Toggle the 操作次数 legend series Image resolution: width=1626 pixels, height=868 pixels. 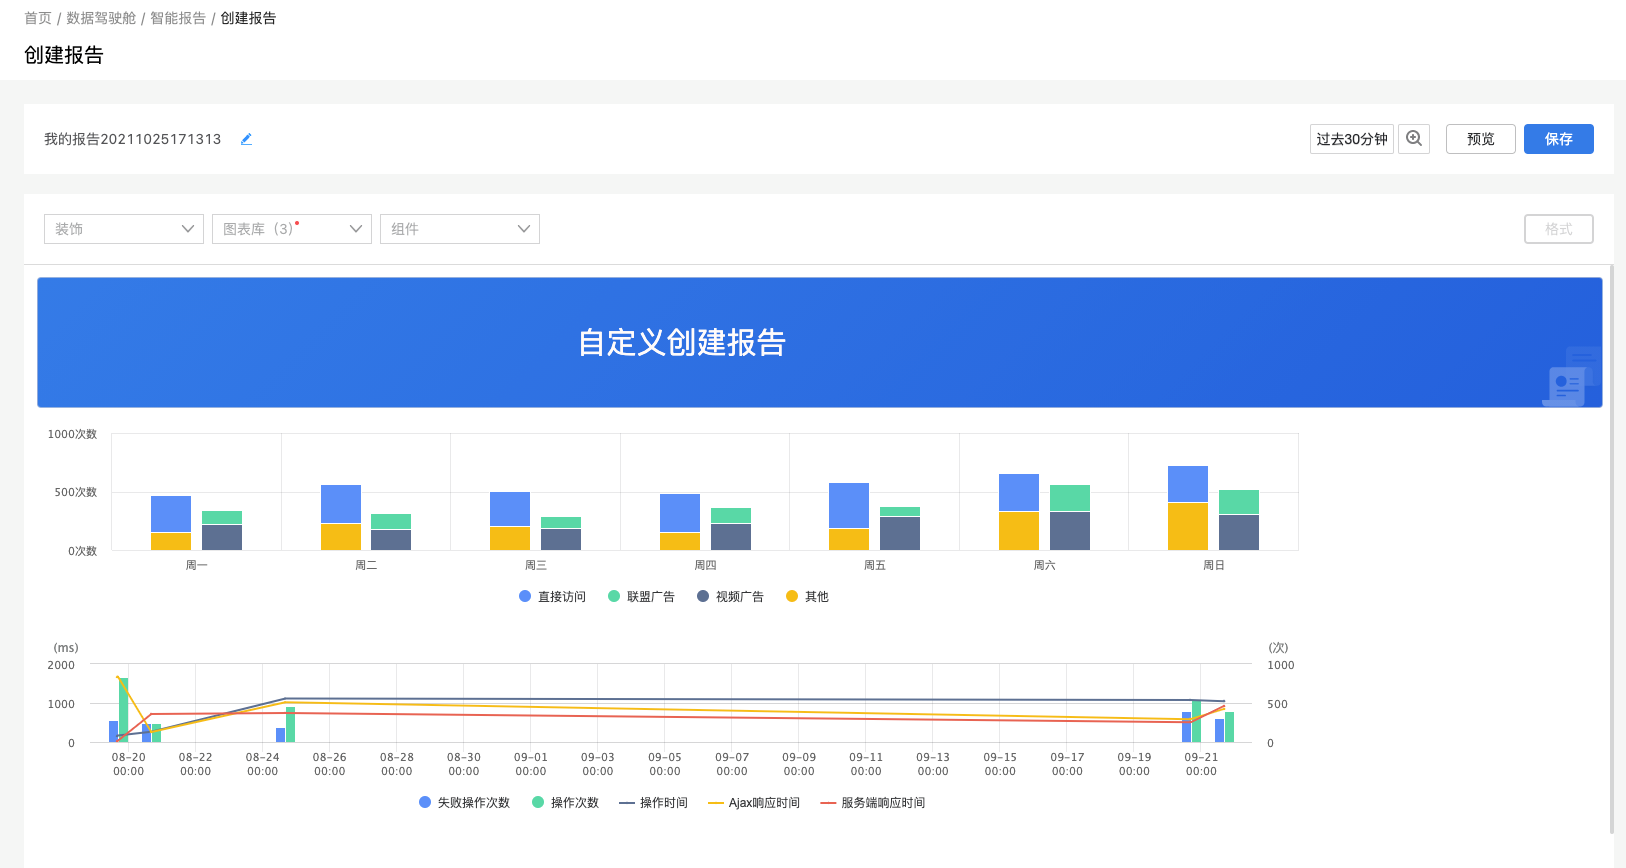[x=565, y=802]
